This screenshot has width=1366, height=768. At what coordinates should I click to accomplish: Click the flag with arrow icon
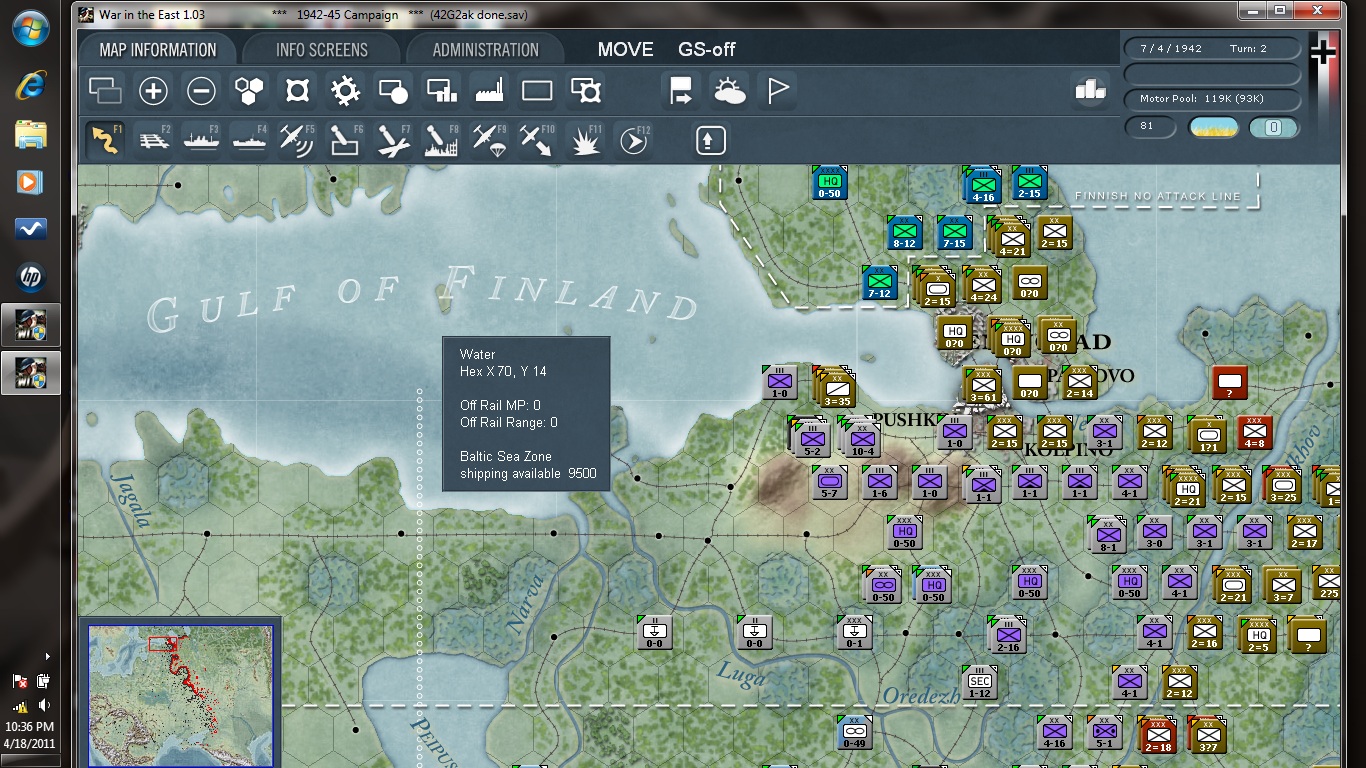click(x=681, y=92)
